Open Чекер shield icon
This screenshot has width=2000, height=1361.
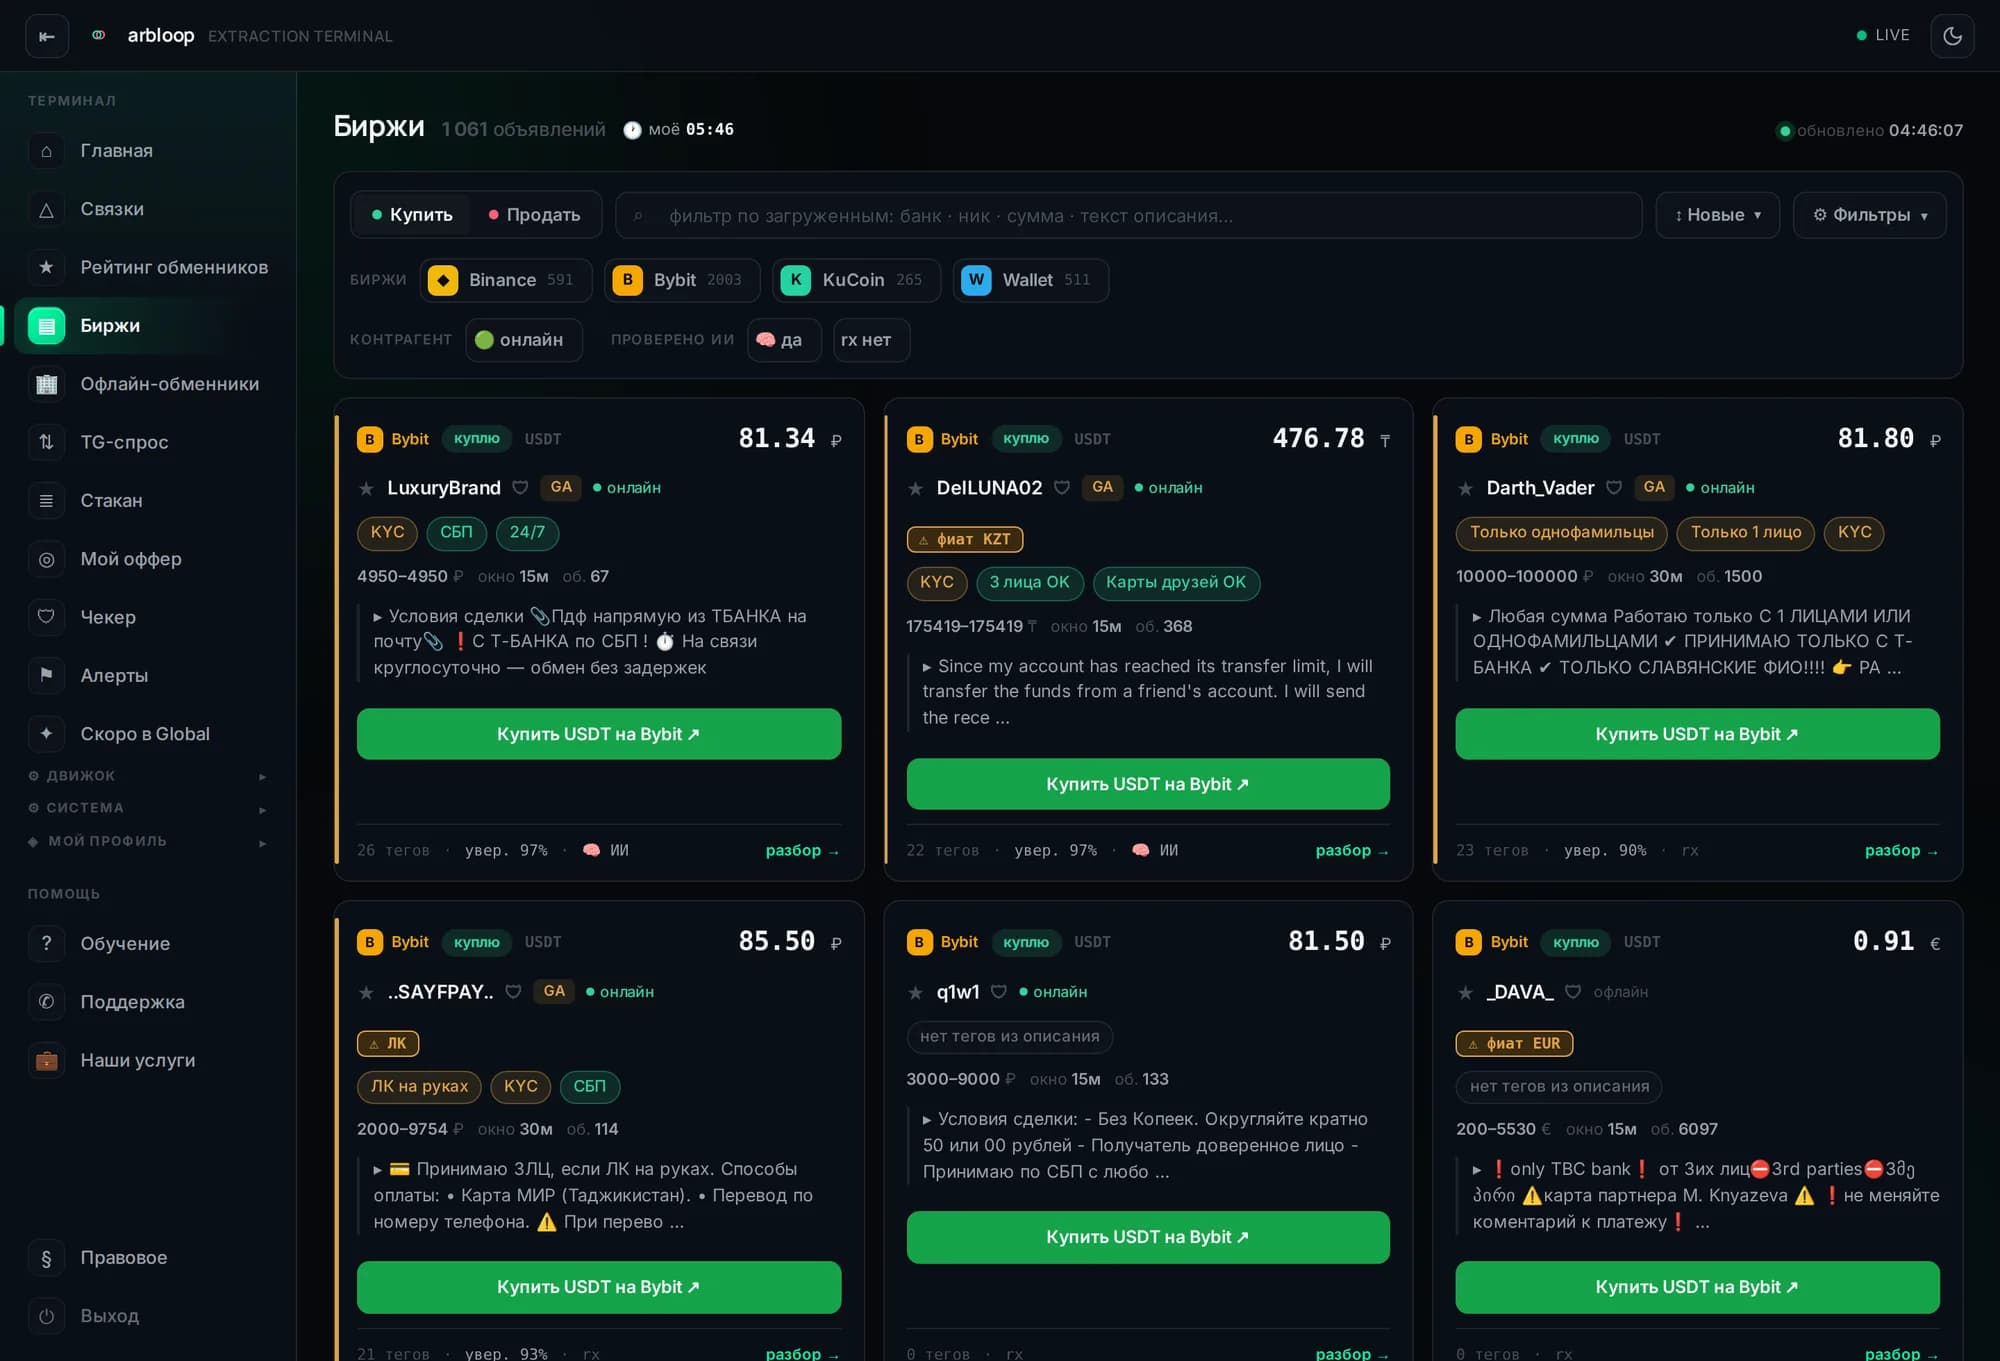click(46, 617)
